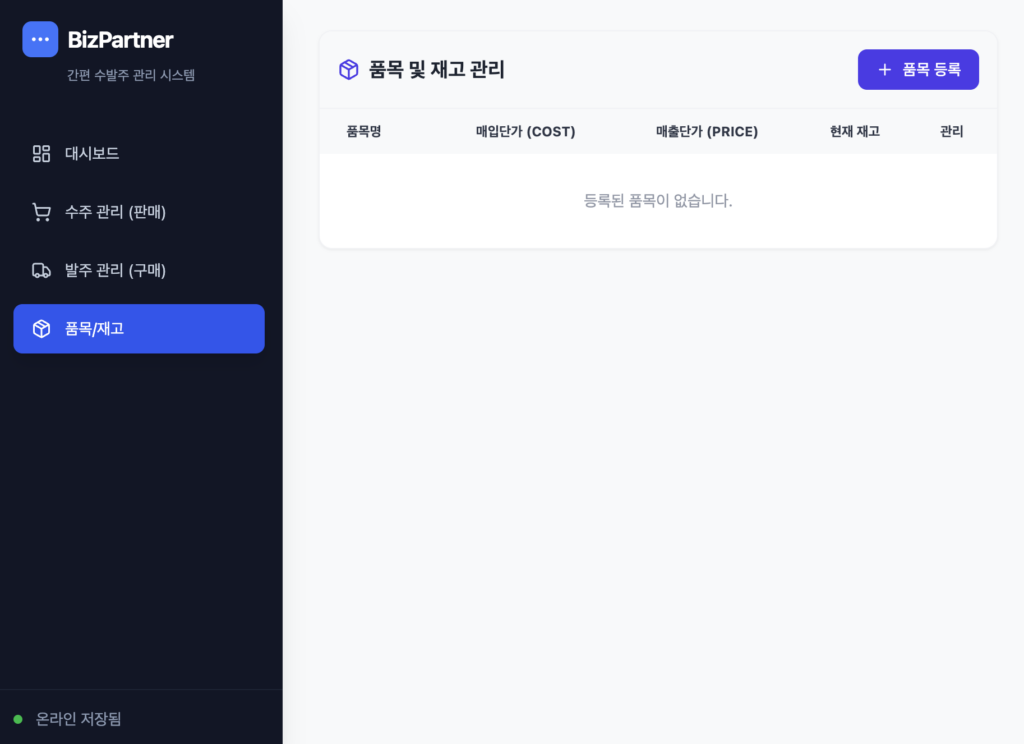Click the box icon in 품목/재고 sidebar item

(41, 329)
